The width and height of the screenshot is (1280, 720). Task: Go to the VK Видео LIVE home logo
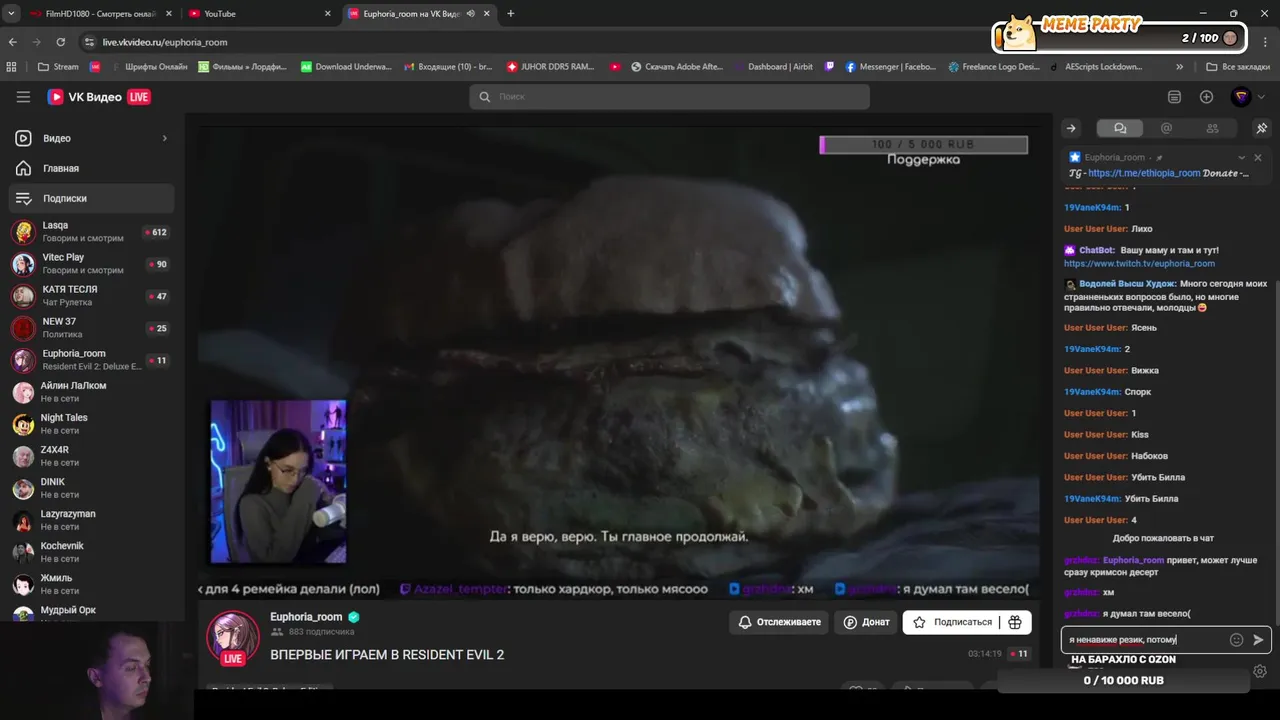[x=99, y=97]
